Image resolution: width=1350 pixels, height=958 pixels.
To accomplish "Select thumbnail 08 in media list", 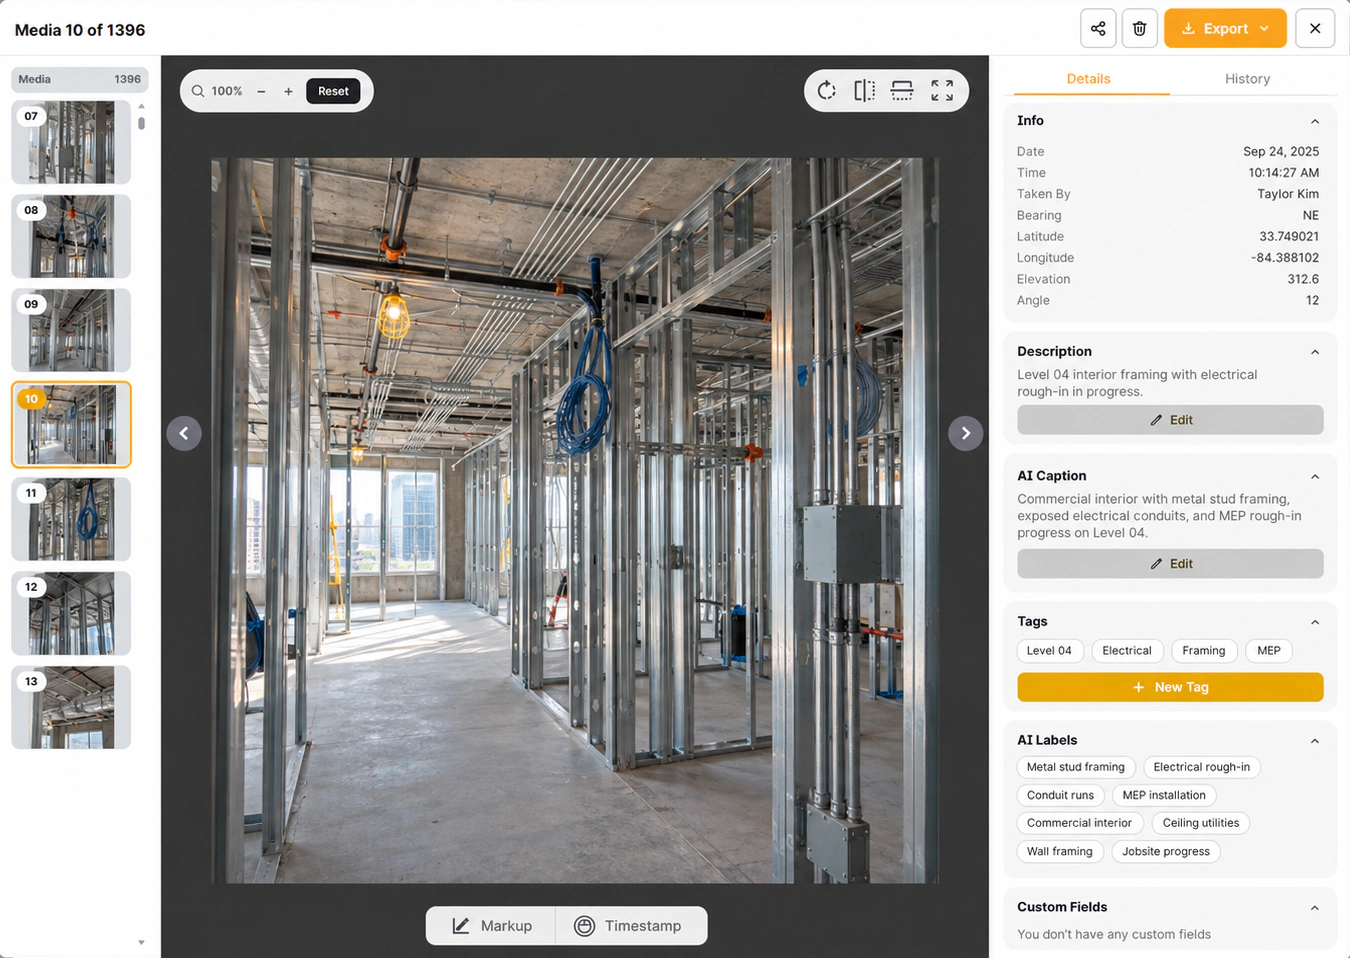I will (x=71, y=236).
